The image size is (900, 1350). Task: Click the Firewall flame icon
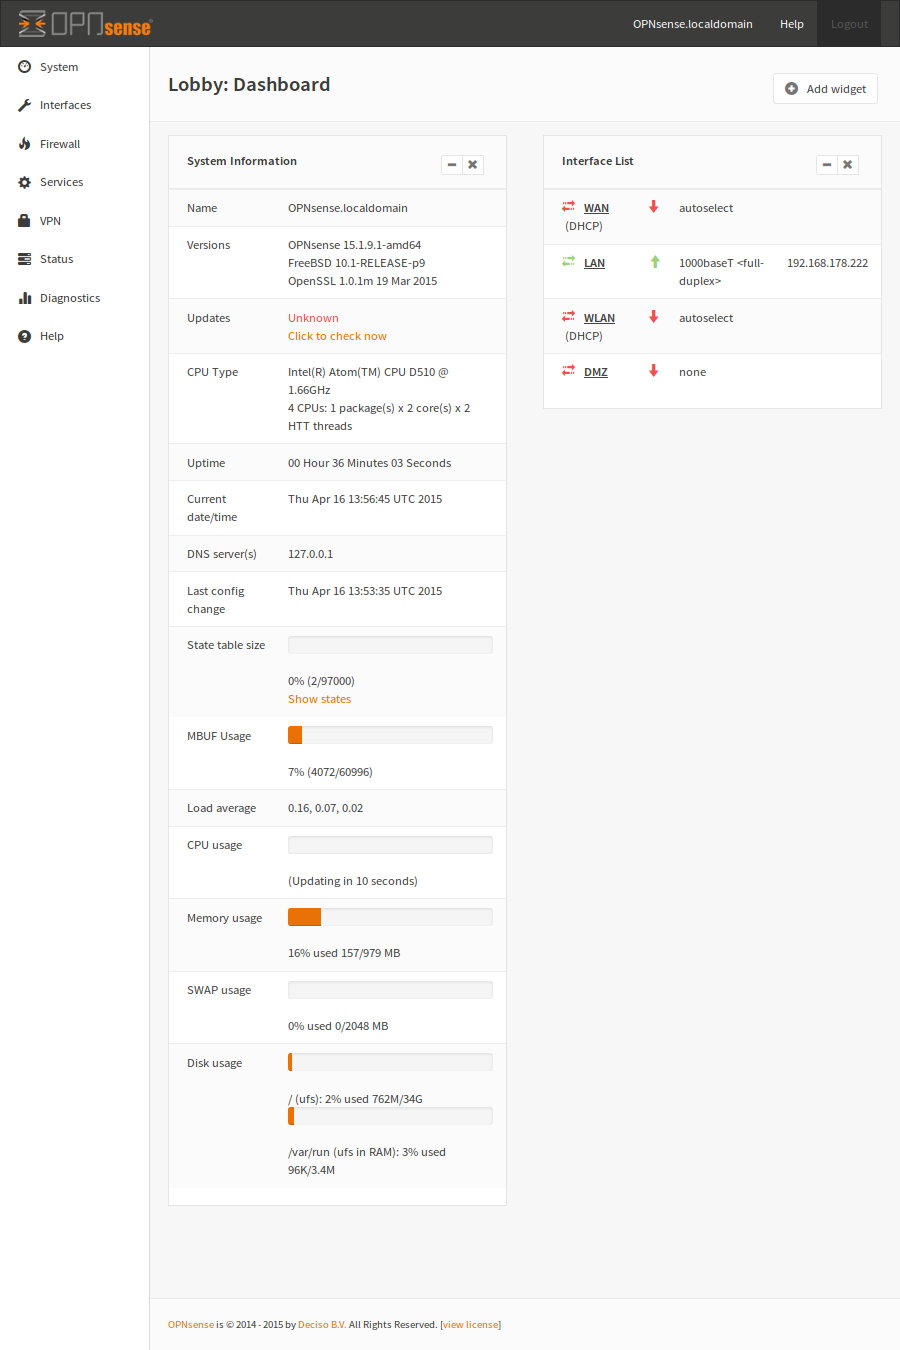[24, 144]
